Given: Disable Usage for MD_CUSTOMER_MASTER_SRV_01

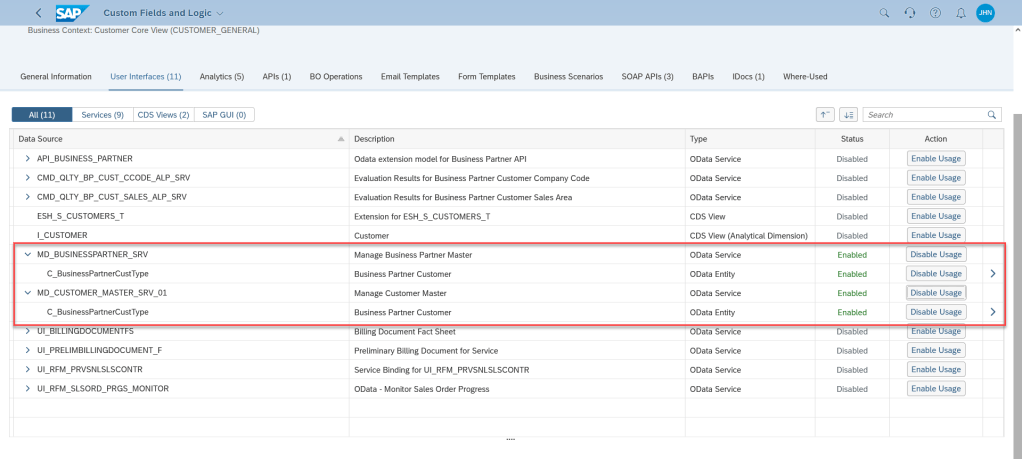Looking at the screenshot, I should [x=936, y=293].
